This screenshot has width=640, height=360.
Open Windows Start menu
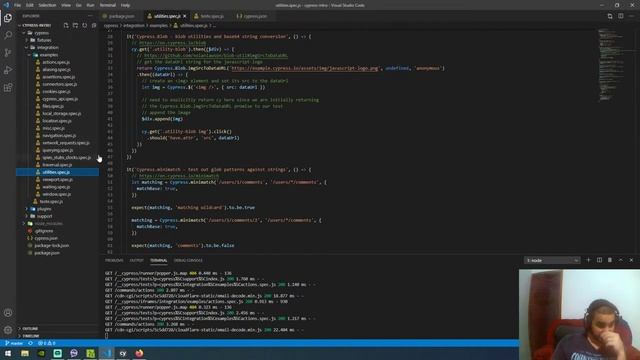coord(8,353)
